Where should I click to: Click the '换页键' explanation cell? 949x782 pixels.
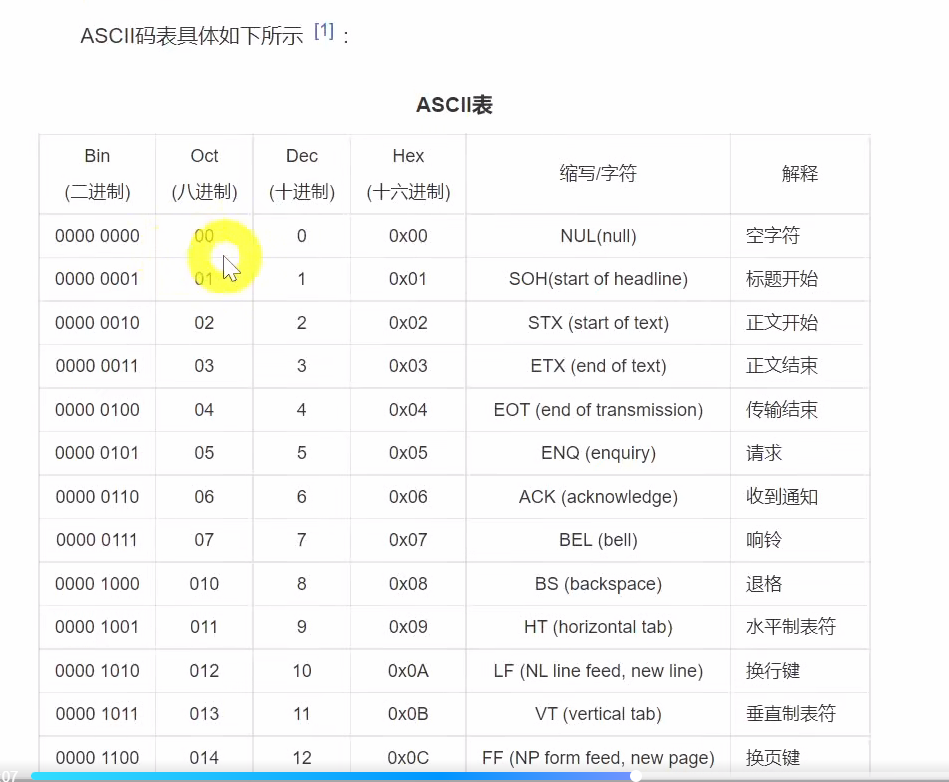tap(800, 757)
